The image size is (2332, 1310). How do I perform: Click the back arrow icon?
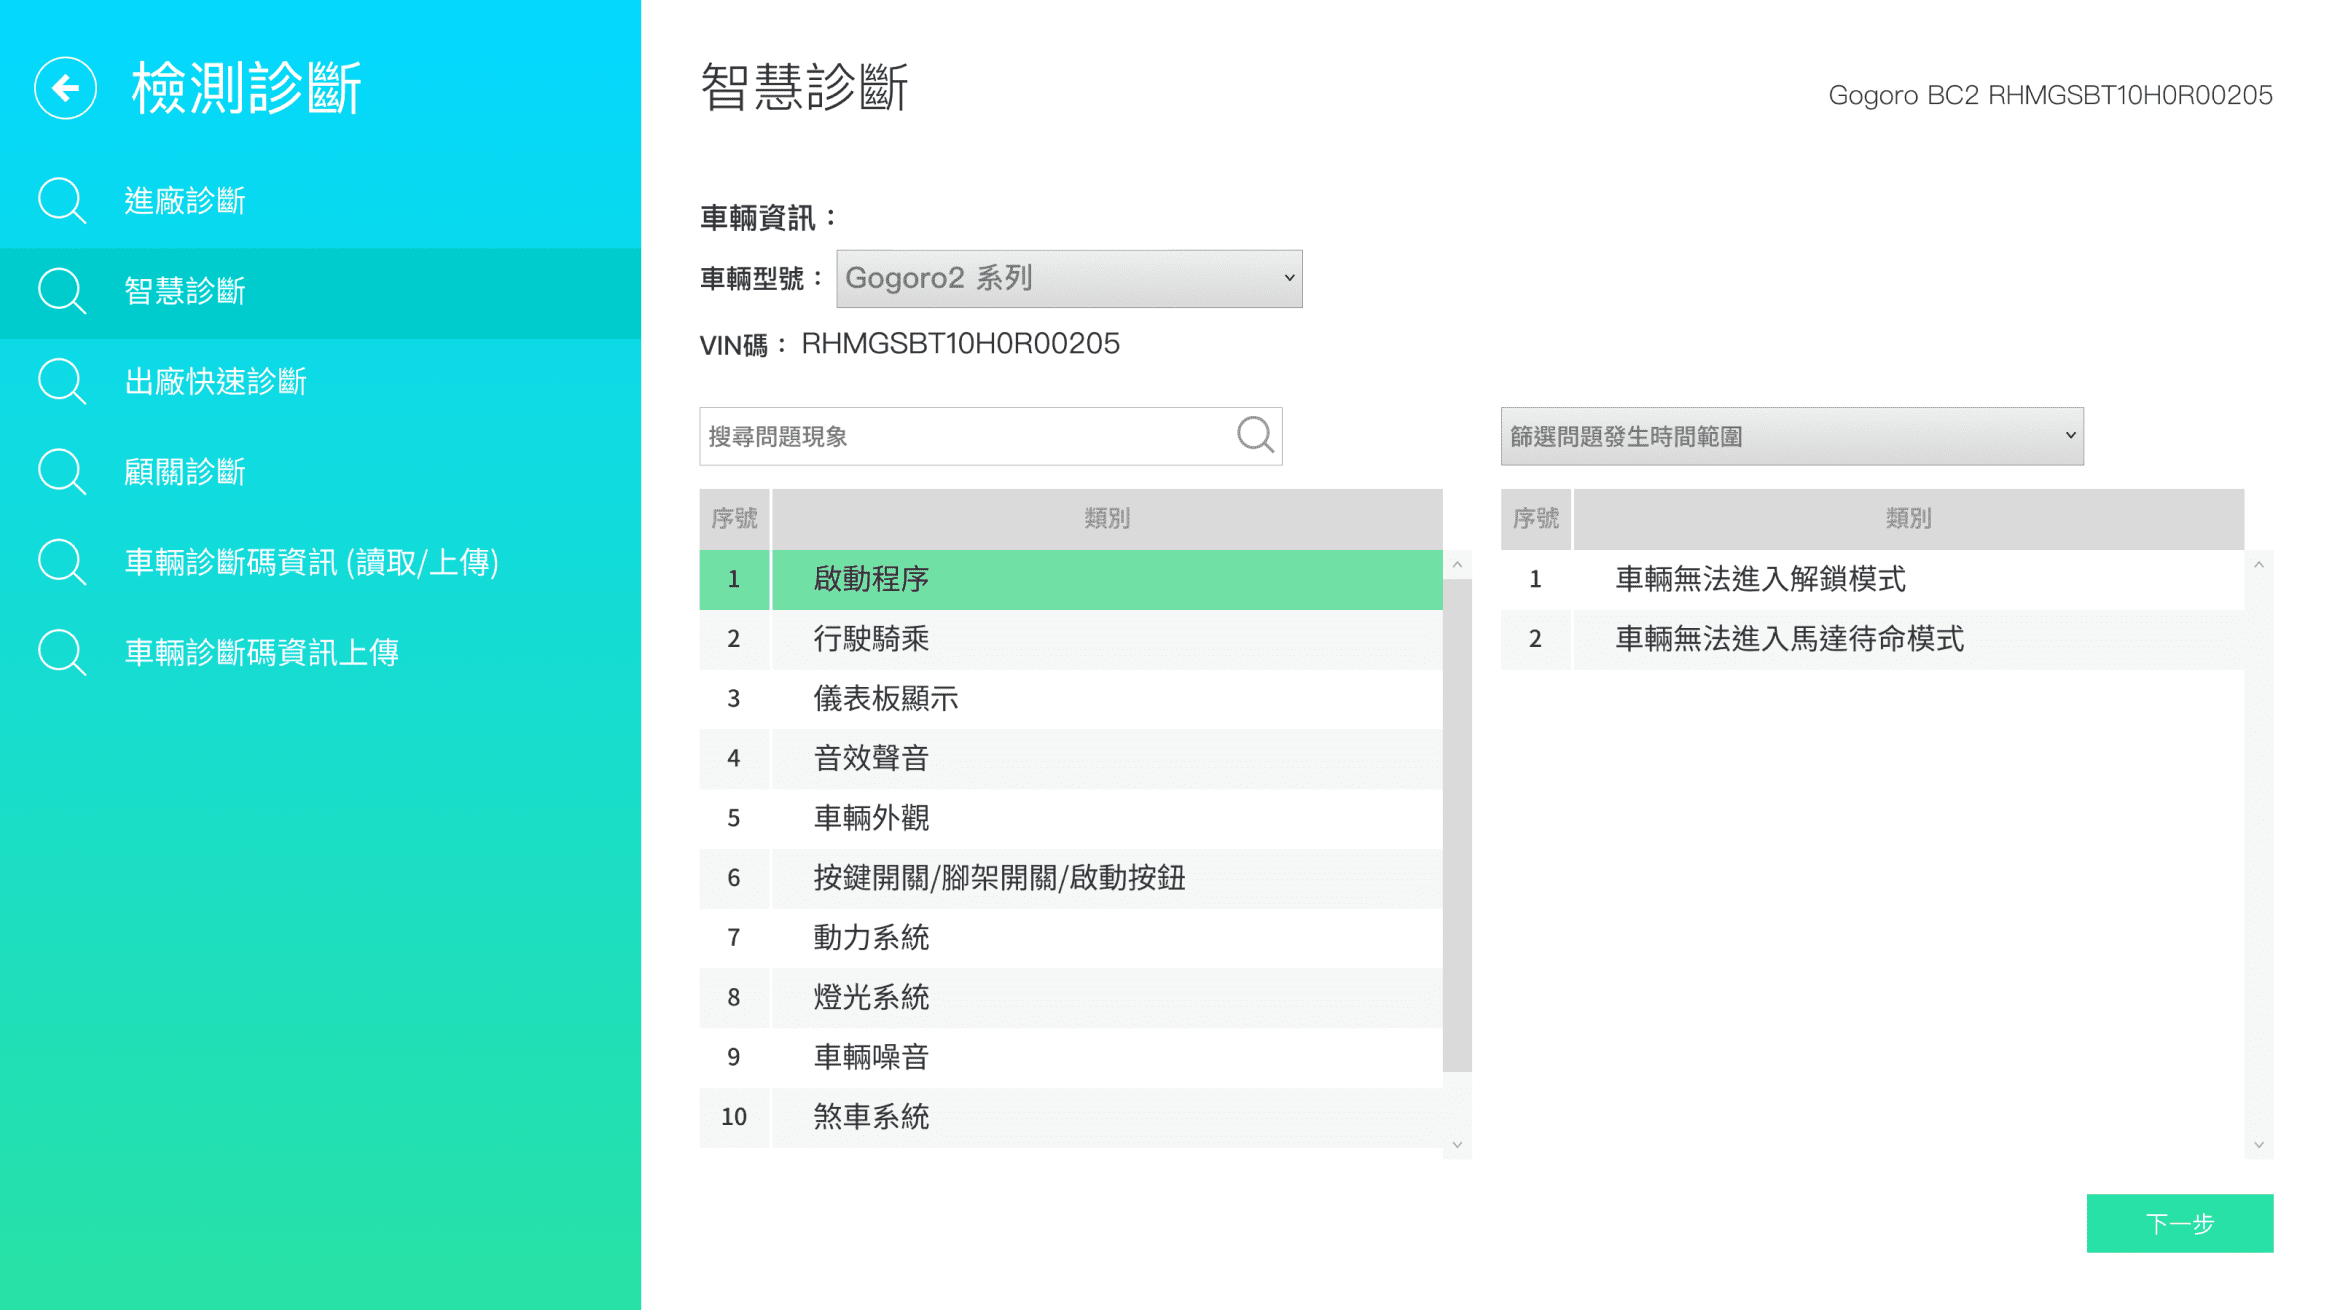(65, 88)
